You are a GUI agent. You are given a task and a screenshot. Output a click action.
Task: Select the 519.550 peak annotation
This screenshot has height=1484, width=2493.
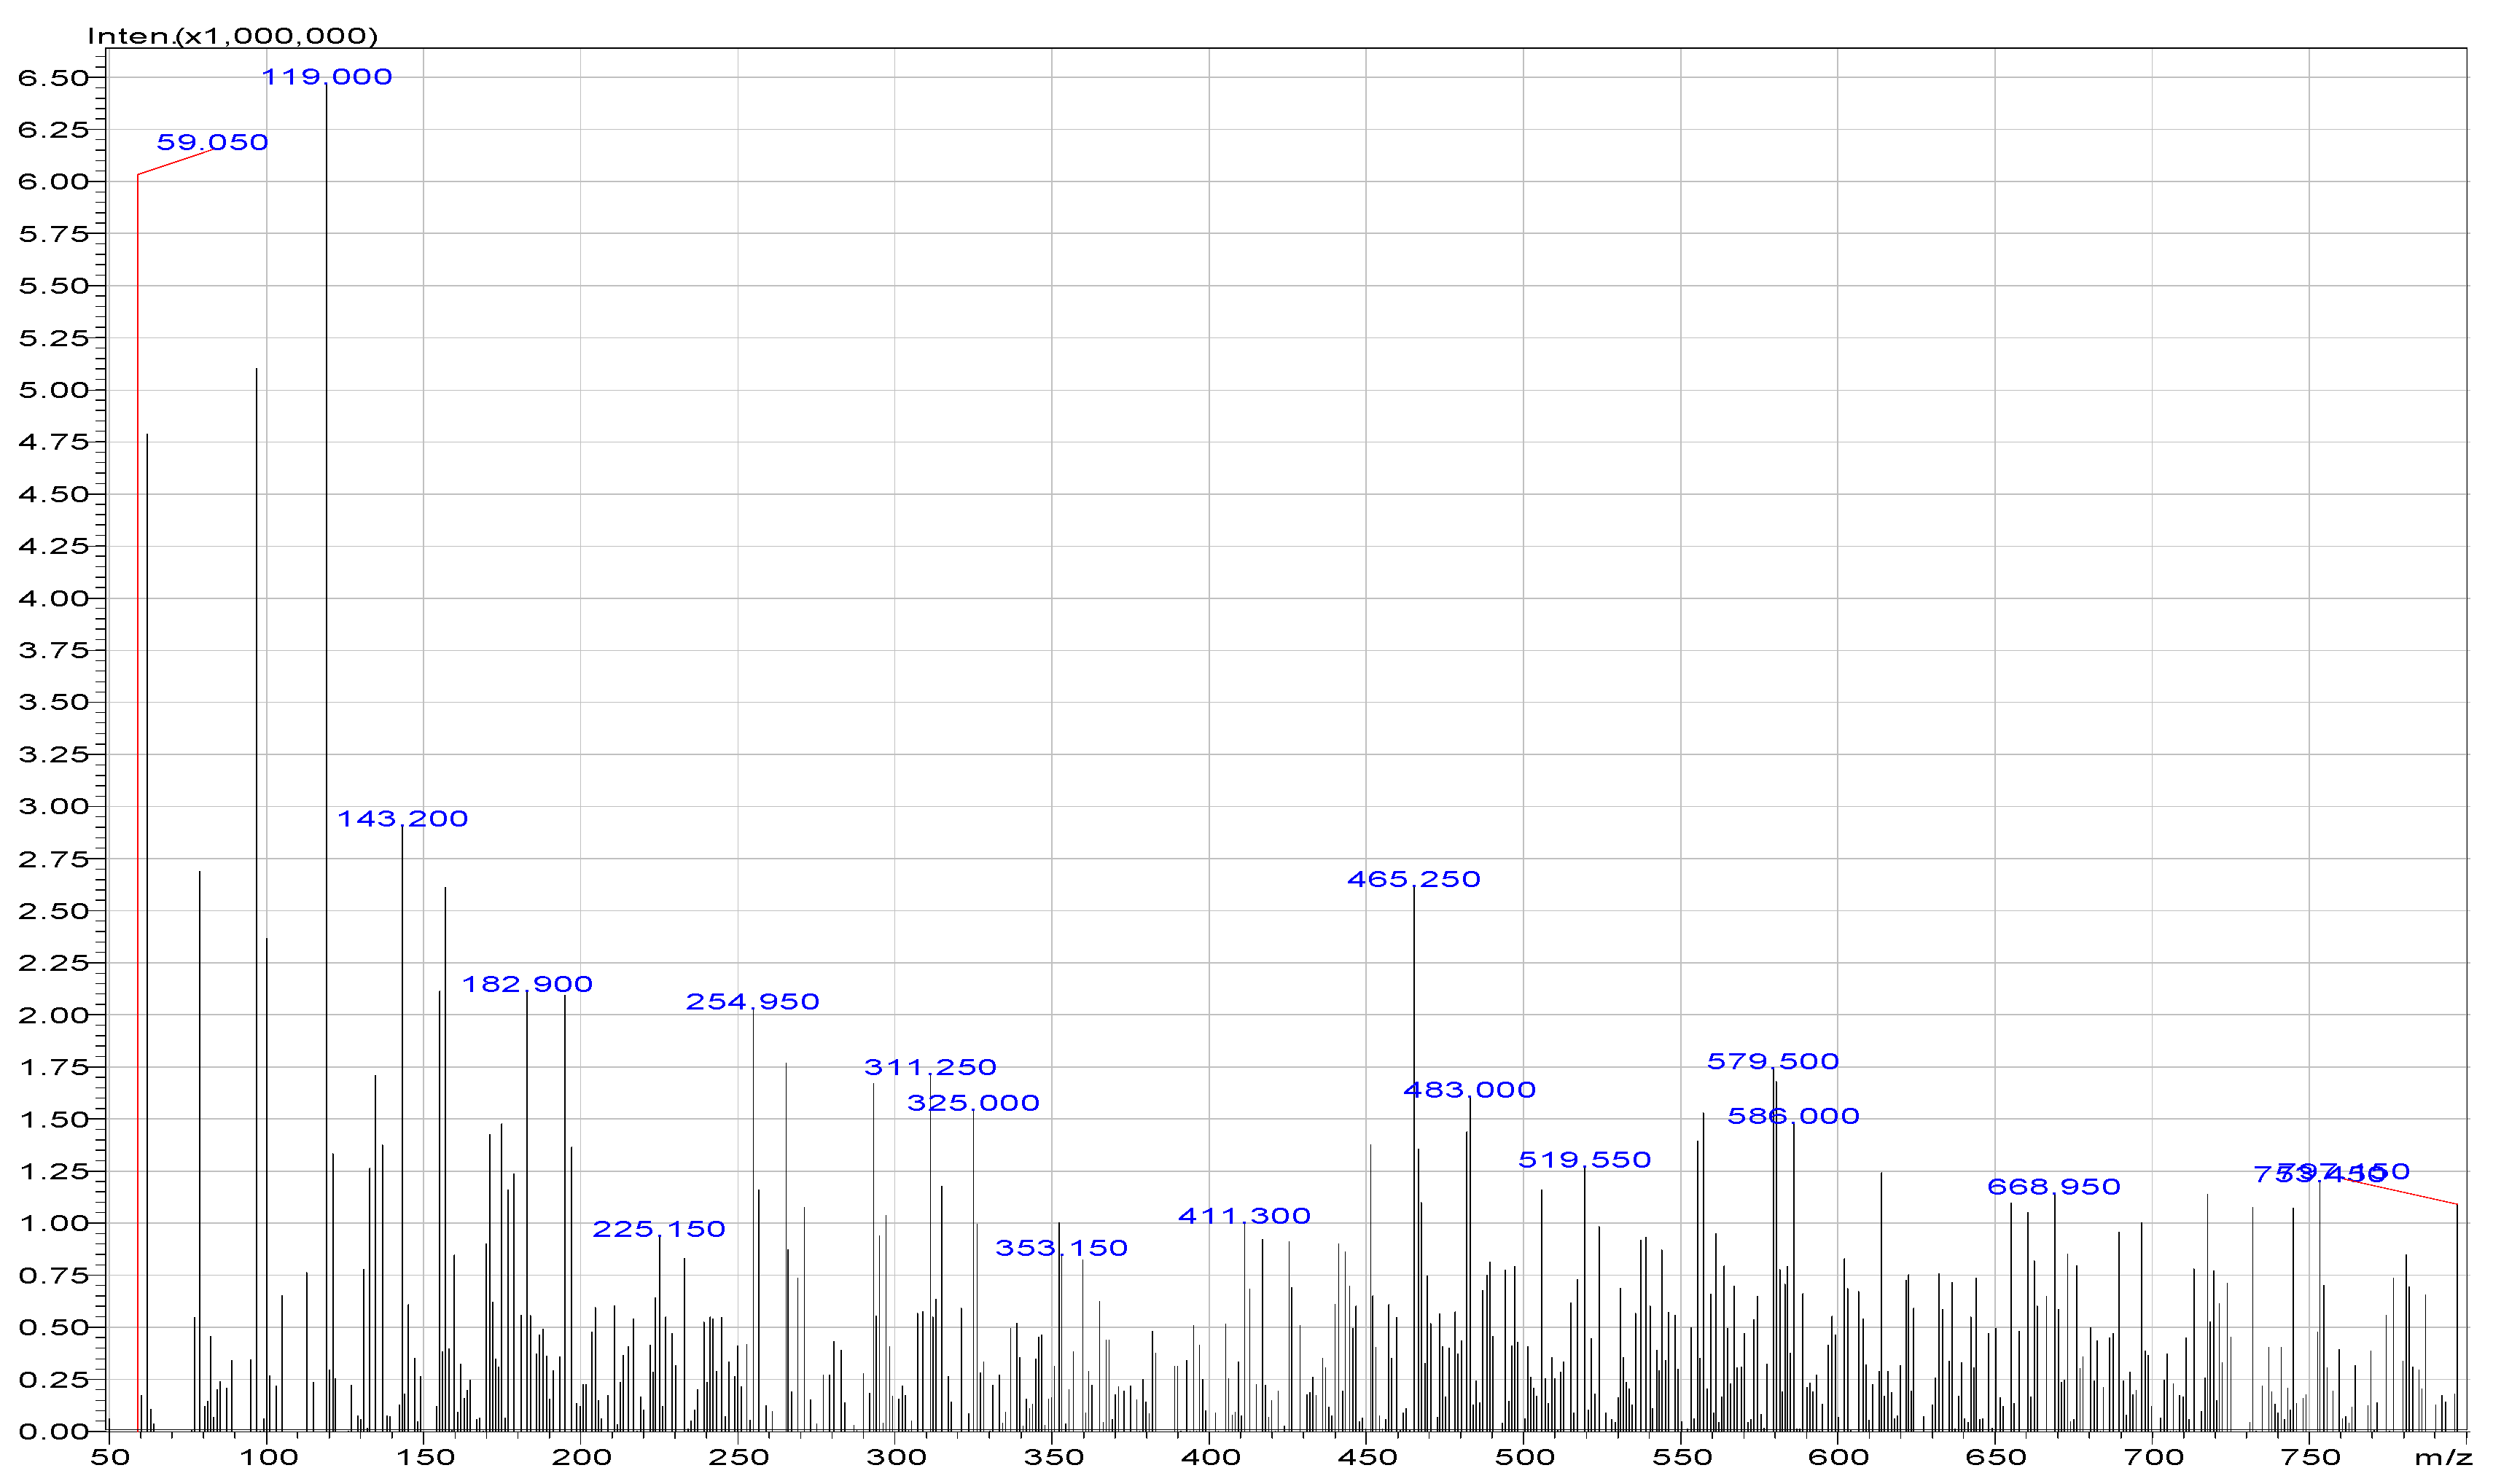(1587, 1159)
